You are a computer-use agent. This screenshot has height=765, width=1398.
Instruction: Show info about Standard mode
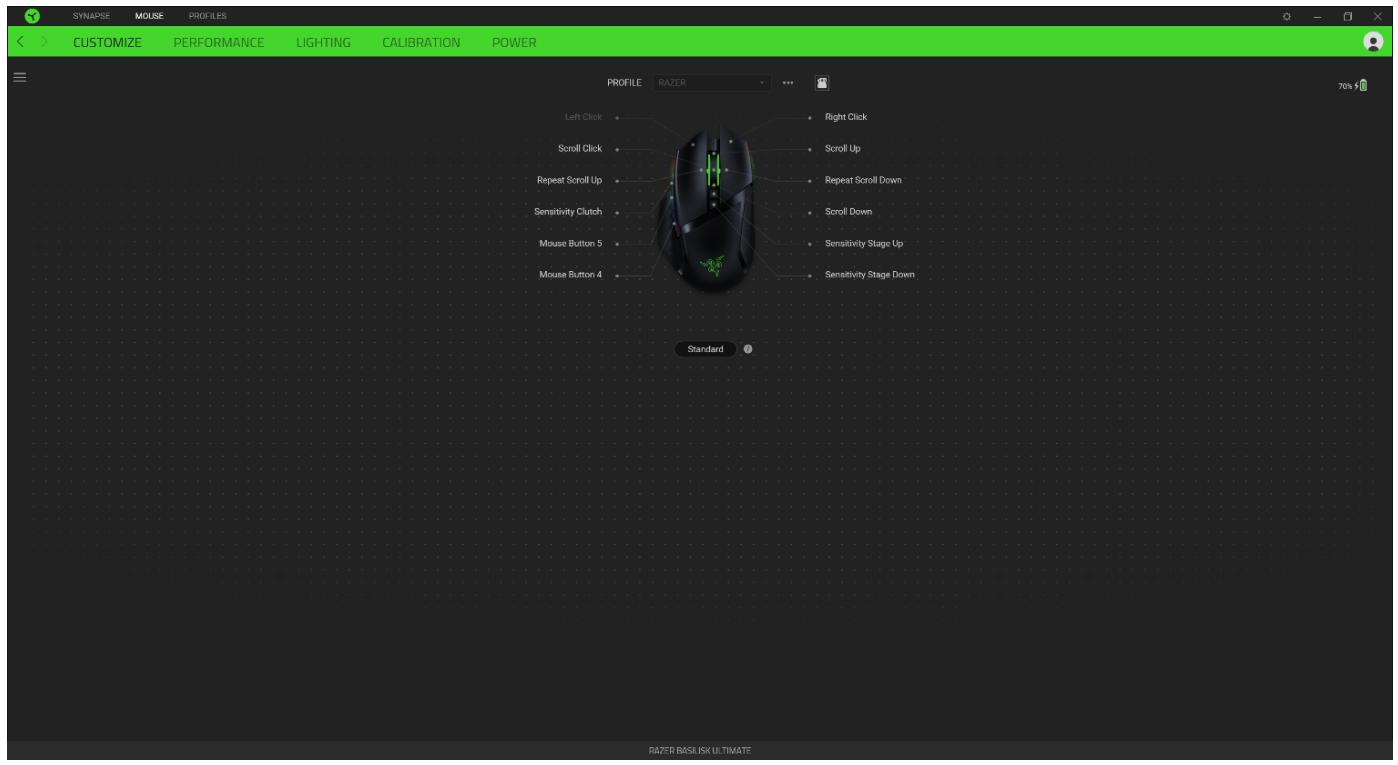click(x=748, y=349)
